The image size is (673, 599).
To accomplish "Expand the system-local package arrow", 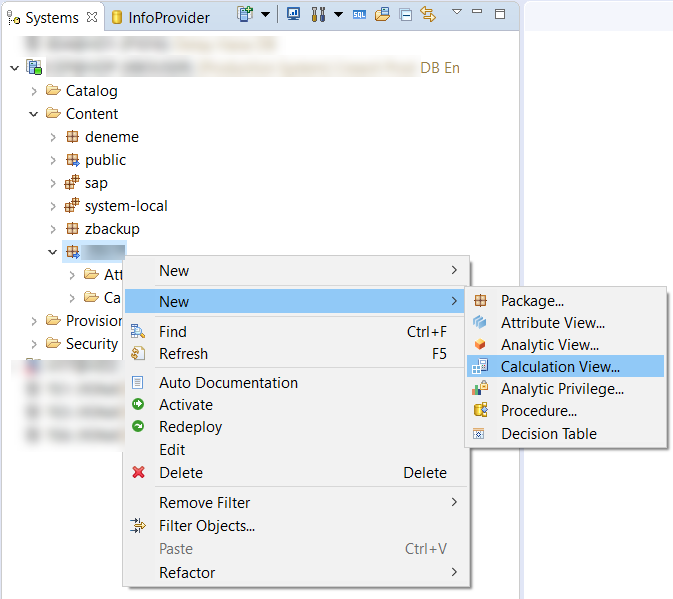I will pyautogui.click(x=53, y=206).
